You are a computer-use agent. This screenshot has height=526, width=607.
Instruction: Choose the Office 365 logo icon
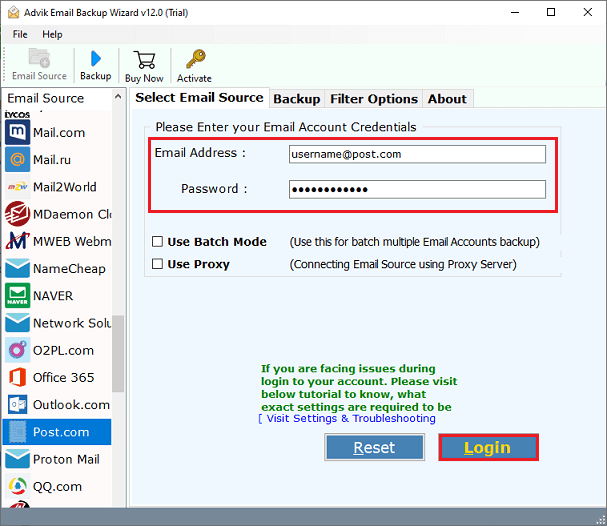click(17, 377)
